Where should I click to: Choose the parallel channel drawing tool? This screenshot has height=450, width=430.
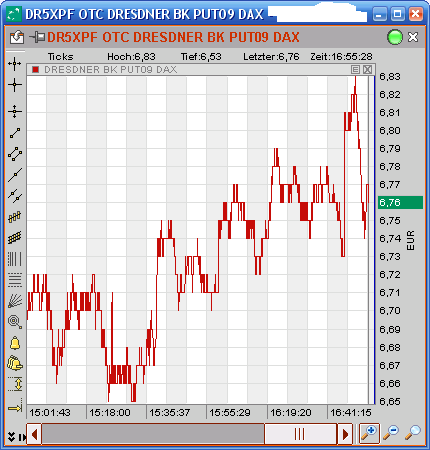[x=15, y=154]
